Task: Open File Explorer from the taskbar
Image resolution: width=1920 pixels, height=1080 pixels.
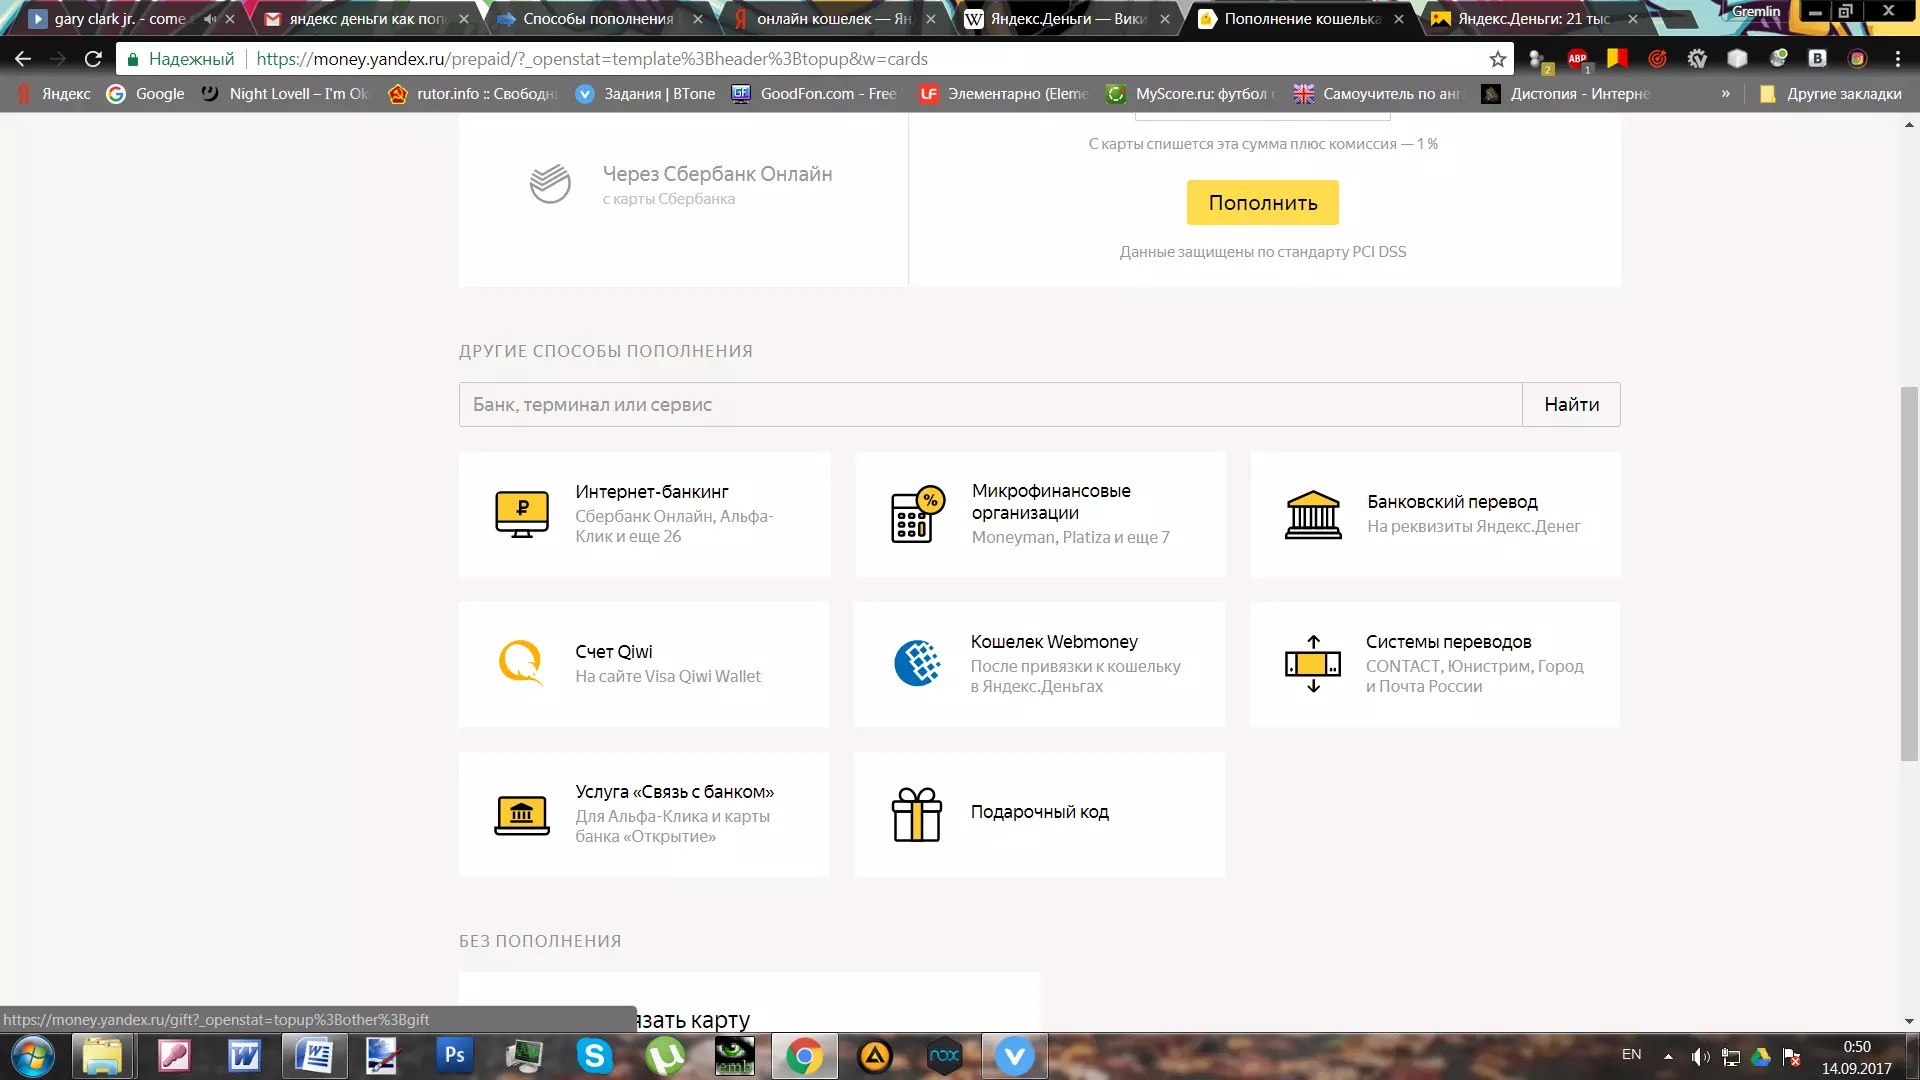Action: coord(102,1055)
